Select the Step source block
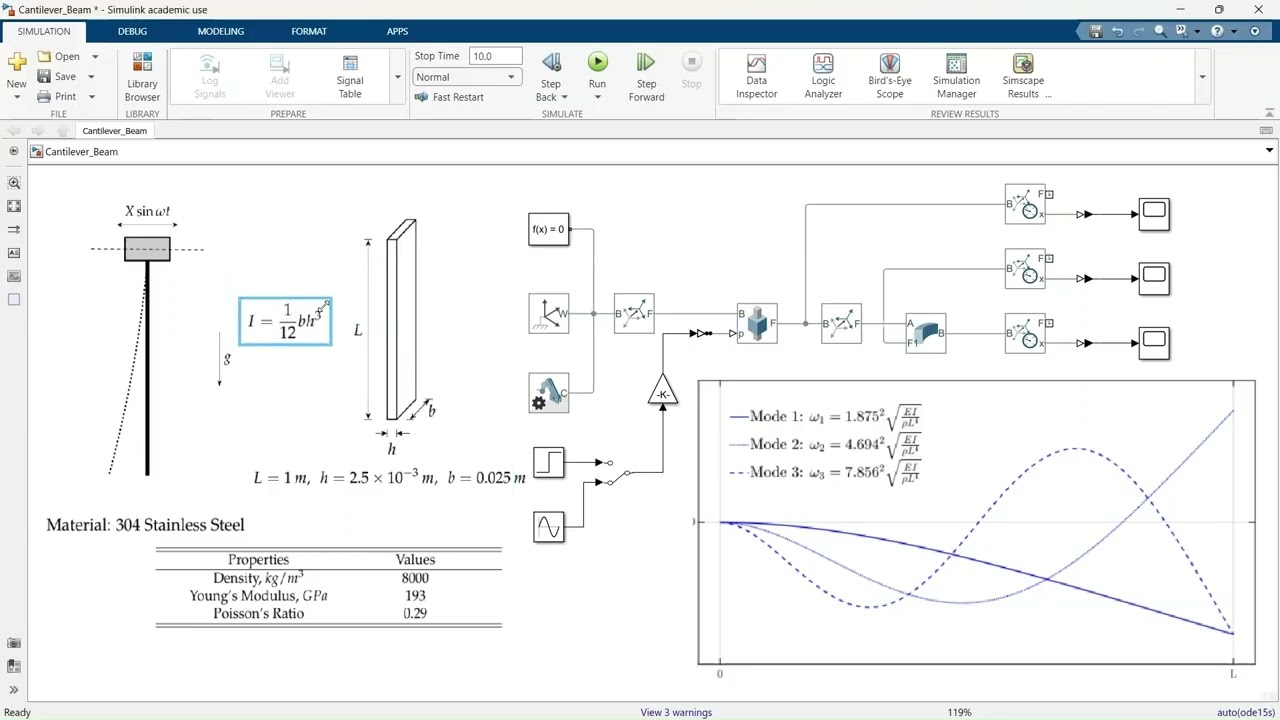 548,462
